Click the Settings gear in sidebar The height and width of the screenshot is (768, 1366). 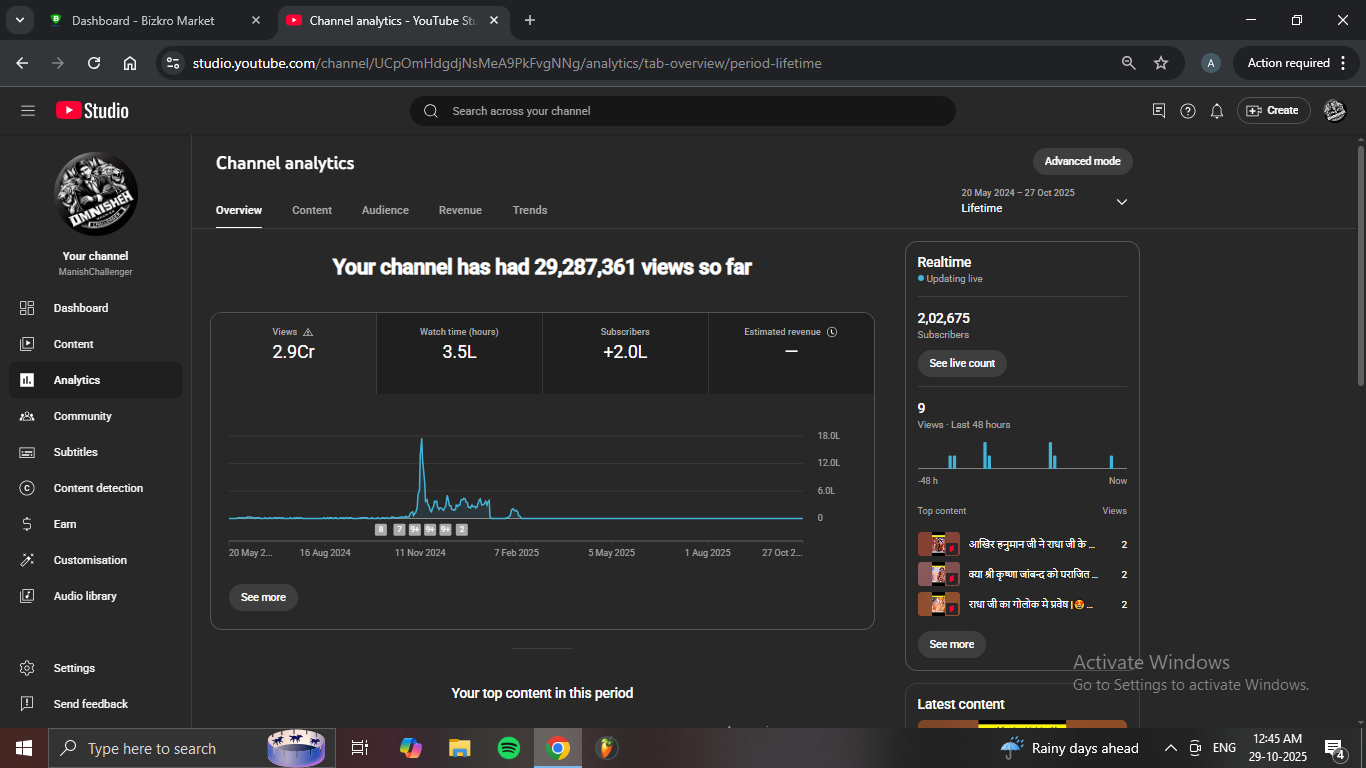click(x=28, y=668)
